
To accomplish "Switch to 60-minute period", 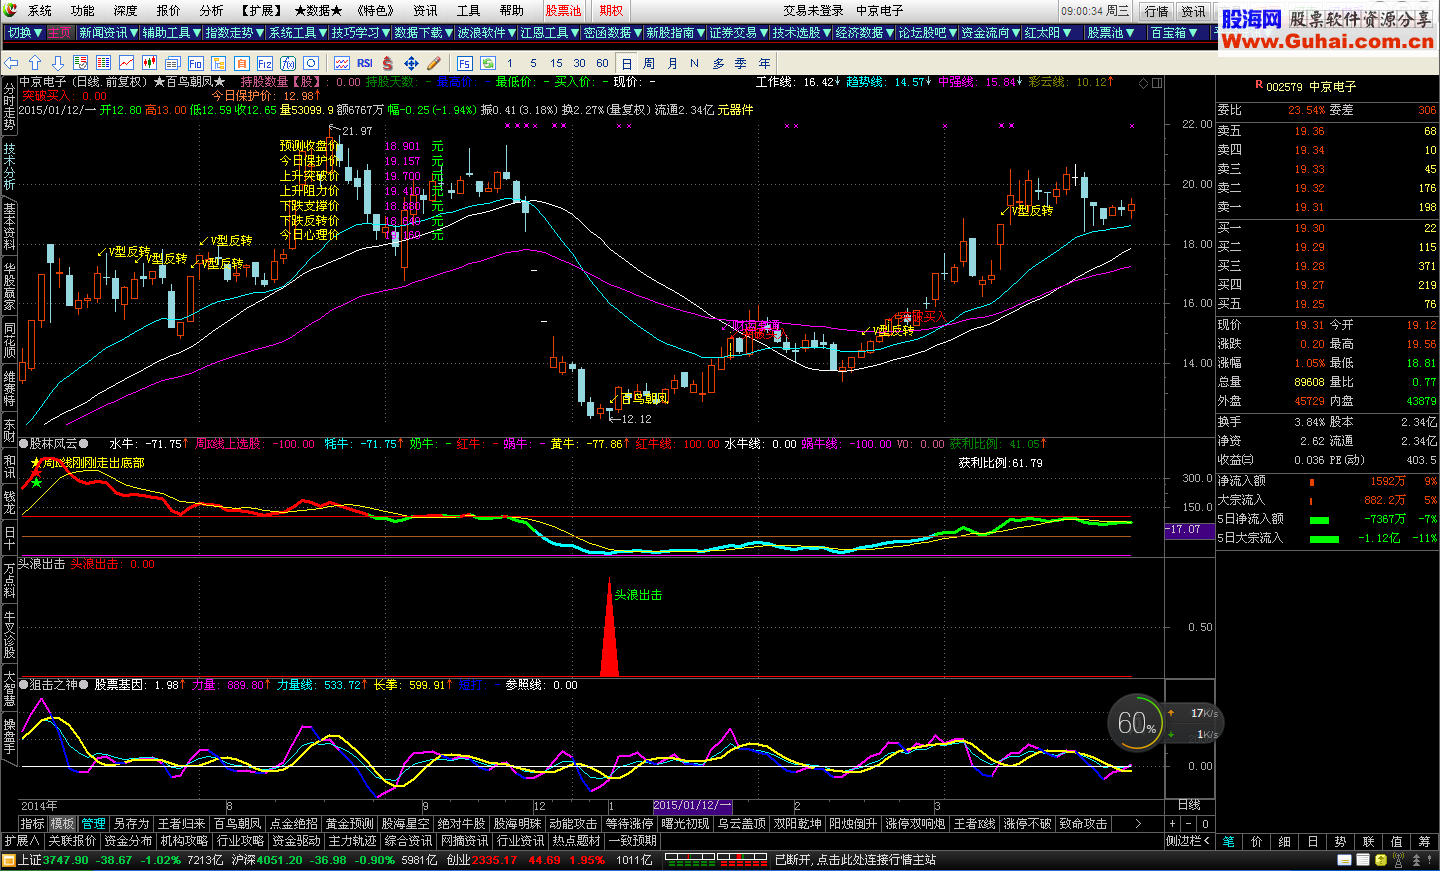I will 603,63.
